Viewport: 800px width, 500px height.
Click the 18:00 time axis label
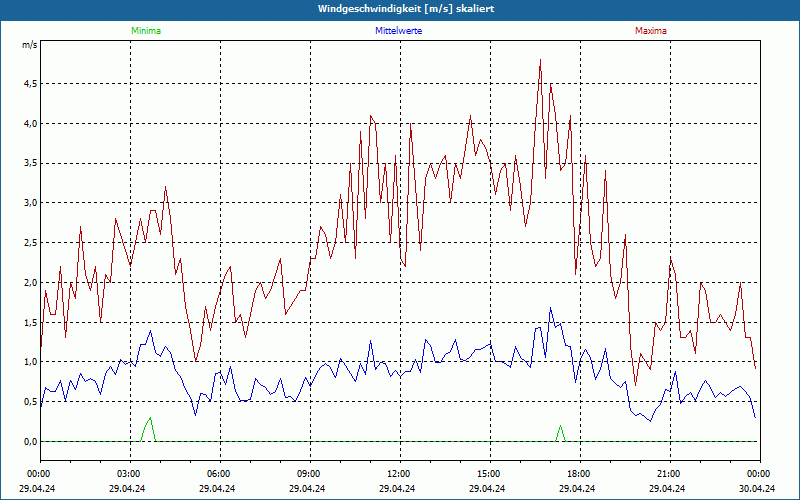point(578,474)
